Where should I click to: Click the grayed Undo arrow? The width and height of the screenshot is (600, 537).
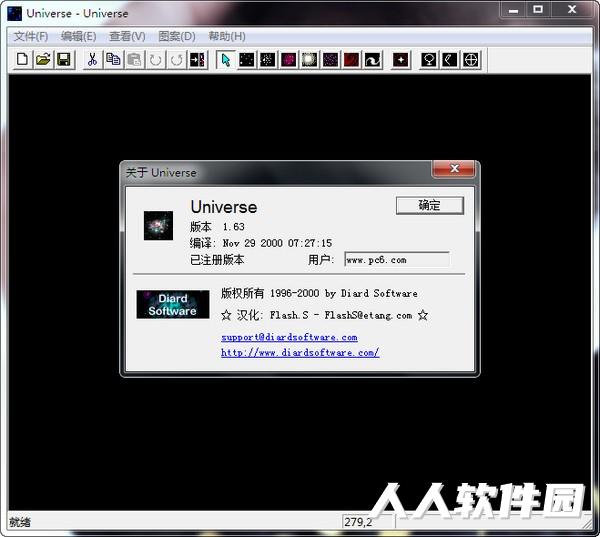[155, 60]
